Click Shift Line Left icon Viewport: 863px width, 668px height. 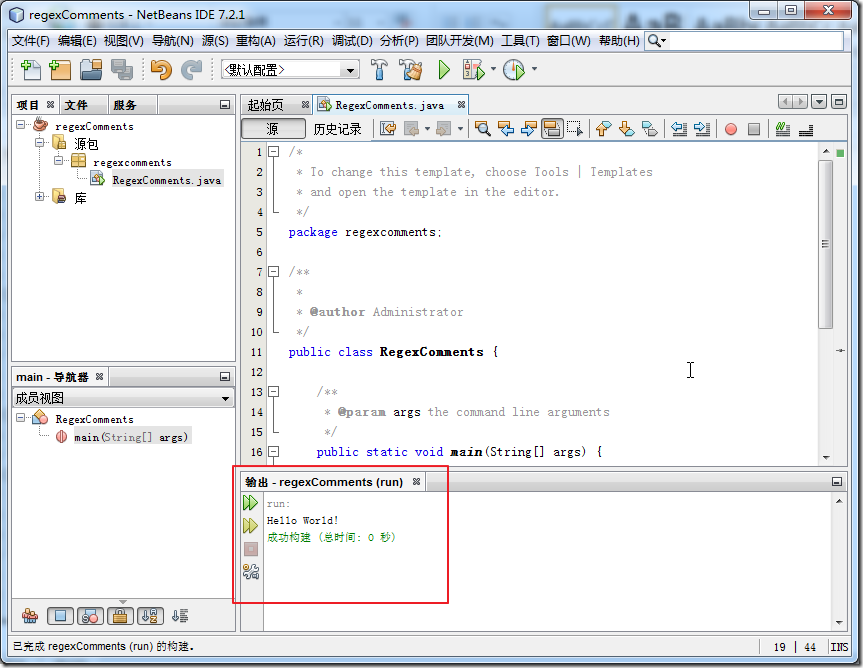pos(679,129)
